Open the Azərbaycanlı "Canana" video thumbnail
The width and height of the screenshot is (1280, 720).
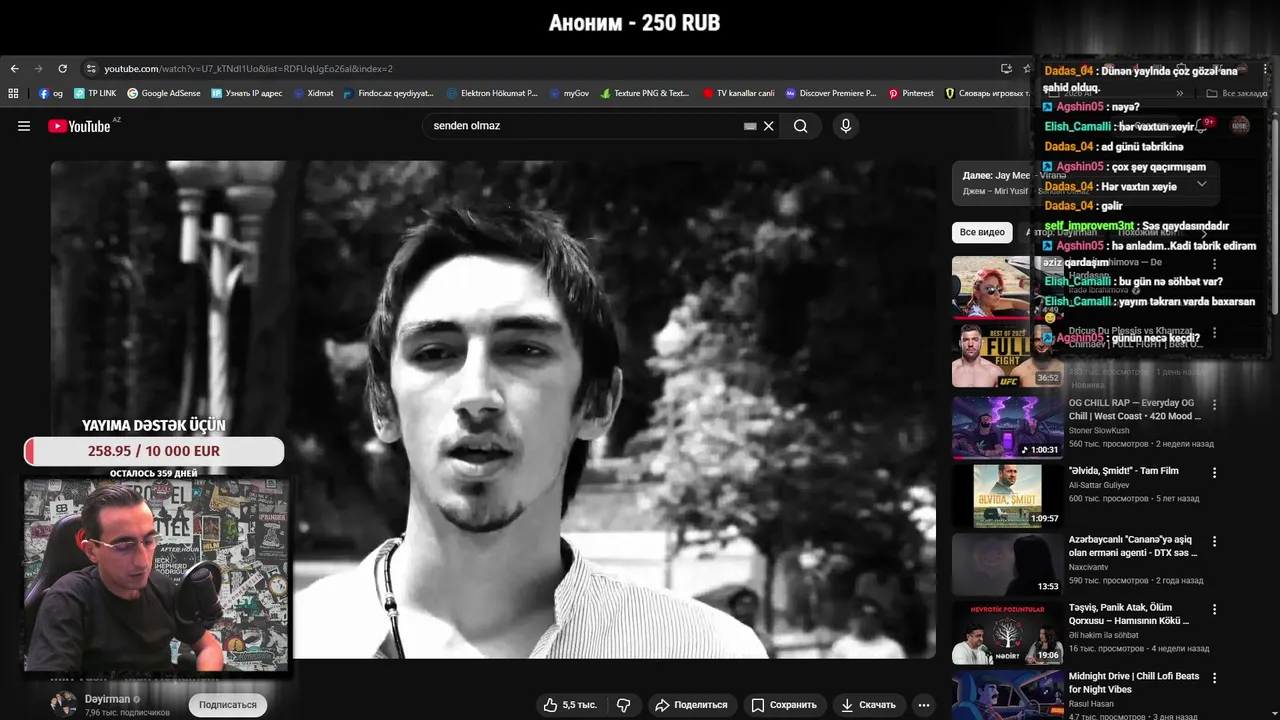pos(1007,564)
